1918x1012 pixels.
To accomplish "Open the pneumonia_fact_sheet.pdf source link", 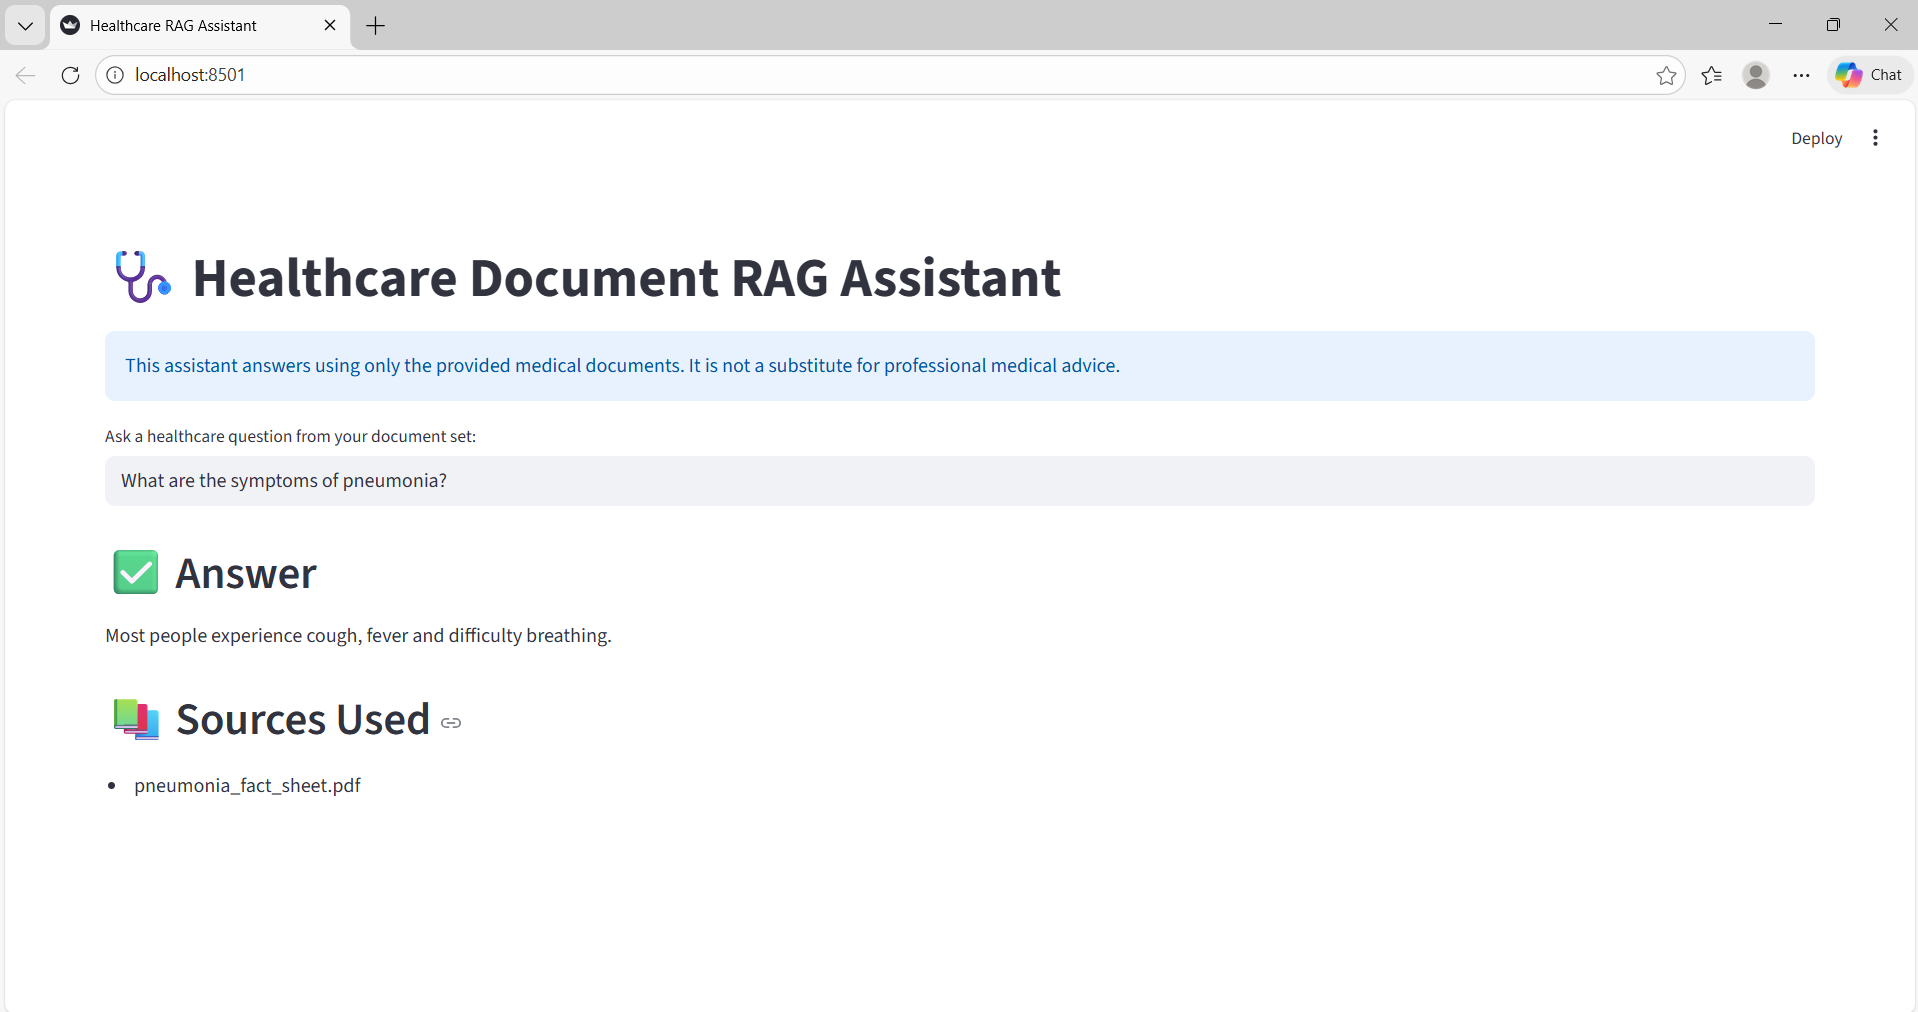I will pyautogui.click(x=247, y=786).
